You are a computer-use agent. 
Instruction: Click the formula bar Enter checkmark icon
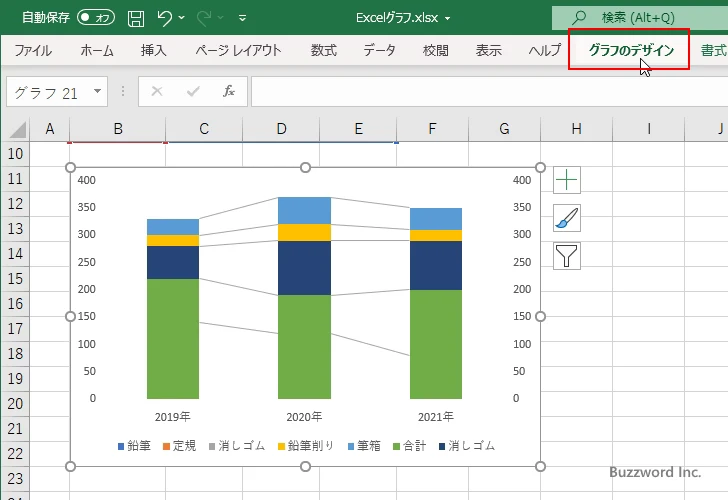[193, 91]
